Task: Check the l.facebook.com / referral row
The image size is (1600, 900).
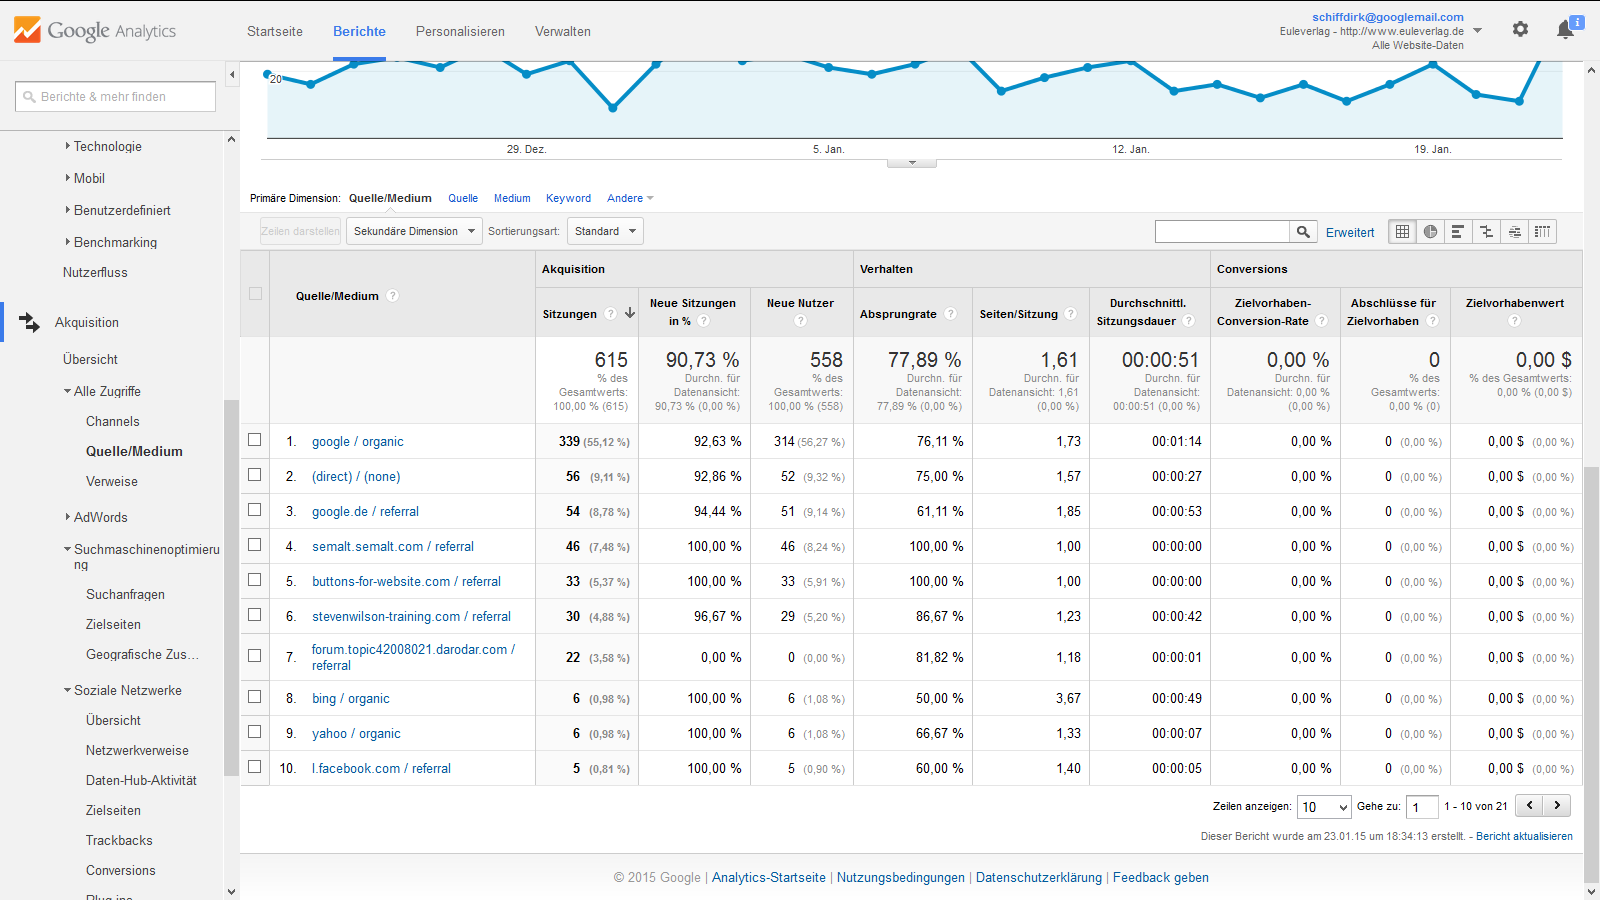Action: pyautogui.click(x=255, y=767)
